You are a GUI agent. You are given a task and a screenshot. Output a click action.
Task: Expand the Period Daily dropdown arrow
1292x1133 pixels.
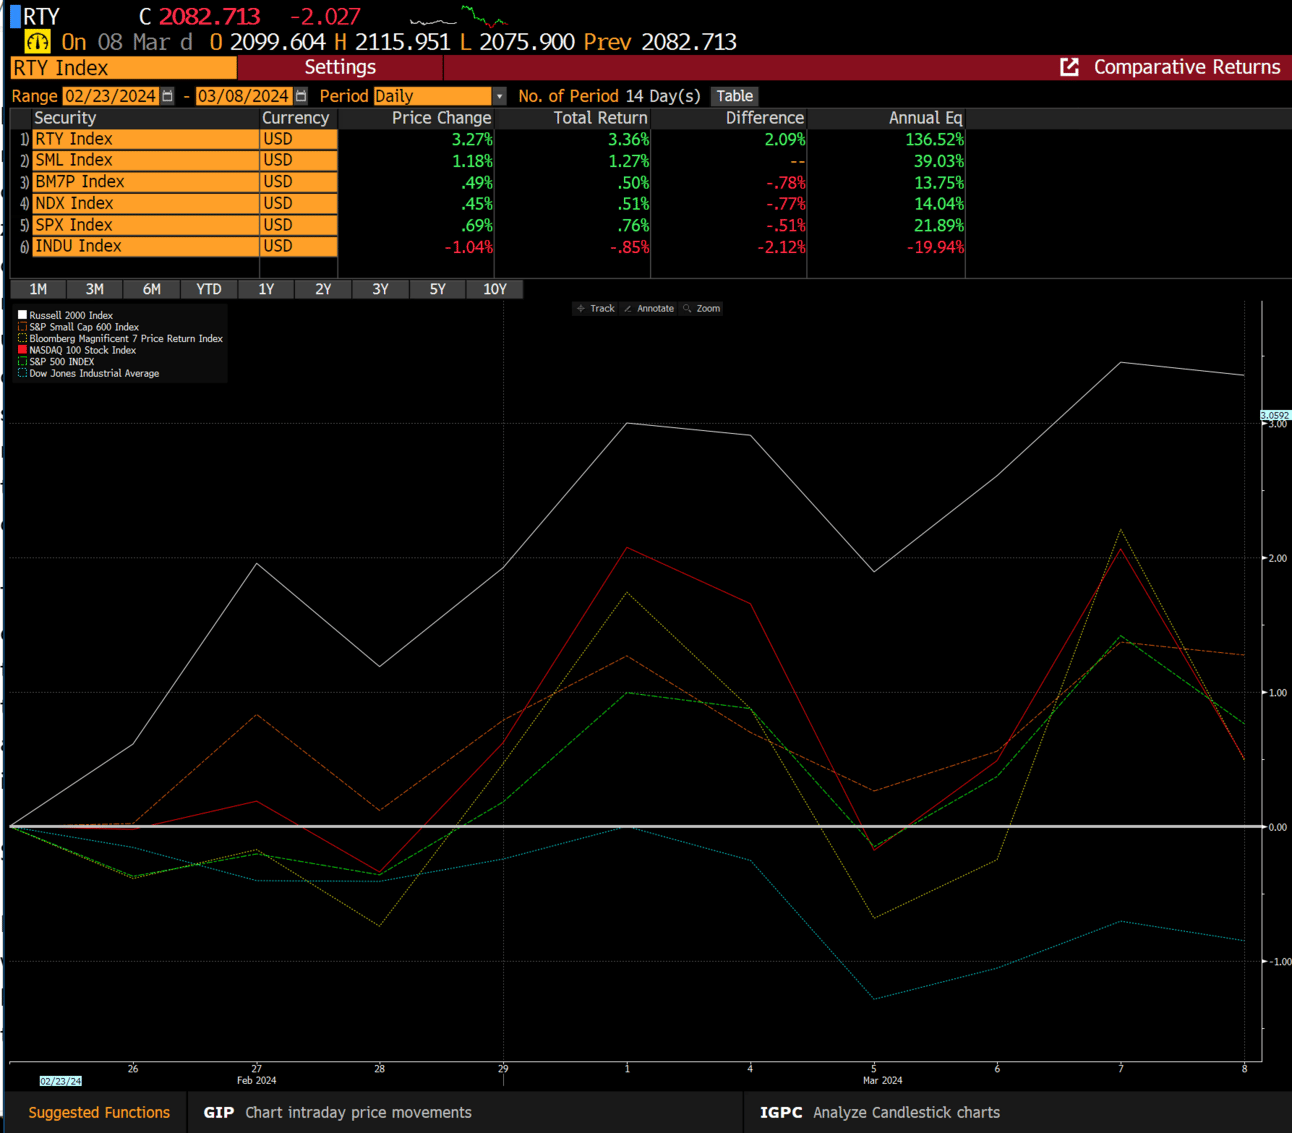(499, 96)
